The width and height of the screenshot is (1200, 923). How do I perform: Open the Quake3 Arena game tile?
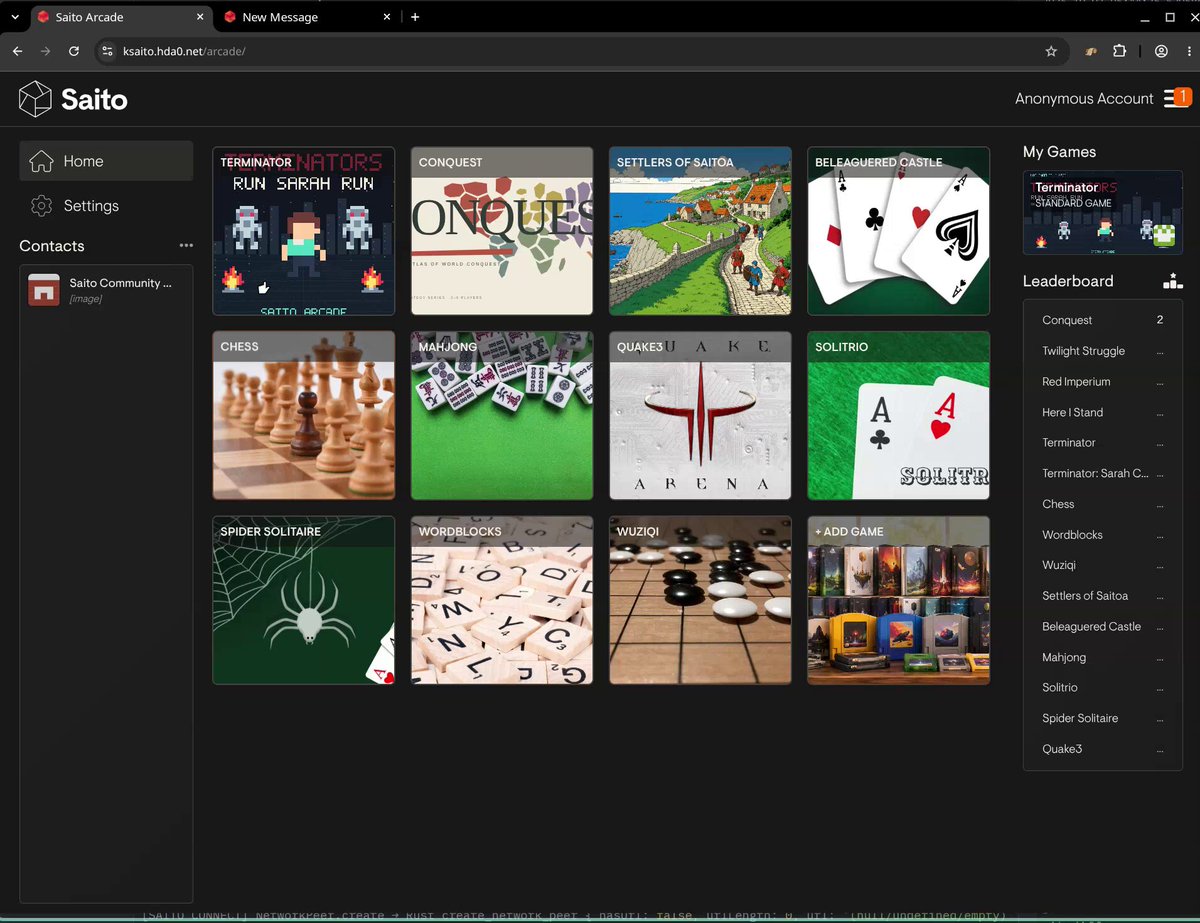coord(700,416)
